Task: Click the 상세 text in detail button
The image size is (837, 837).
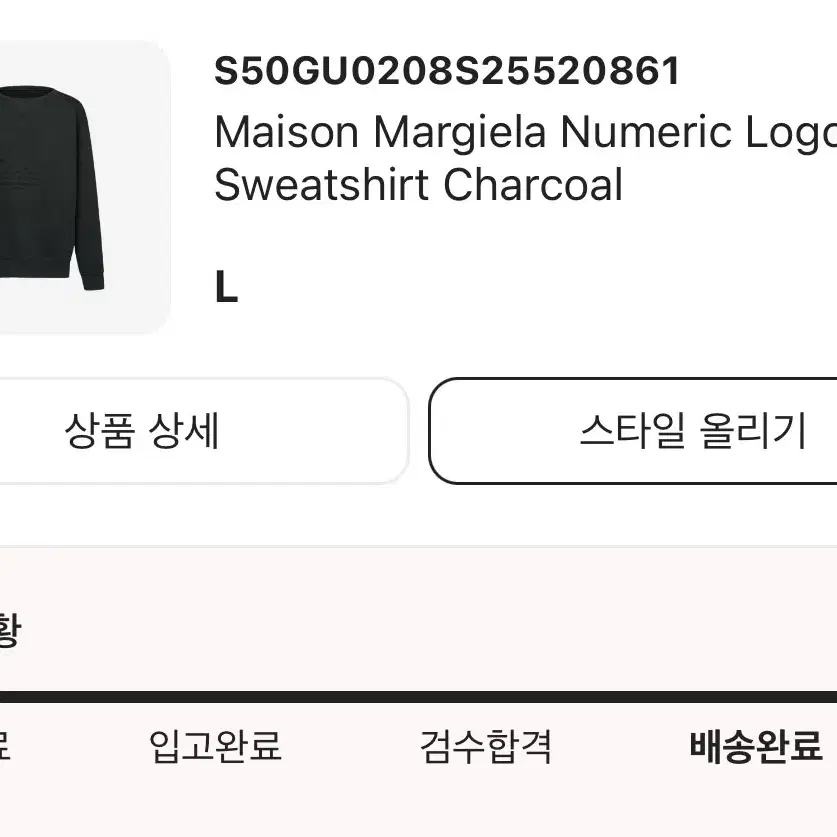Action: [183, 430]
